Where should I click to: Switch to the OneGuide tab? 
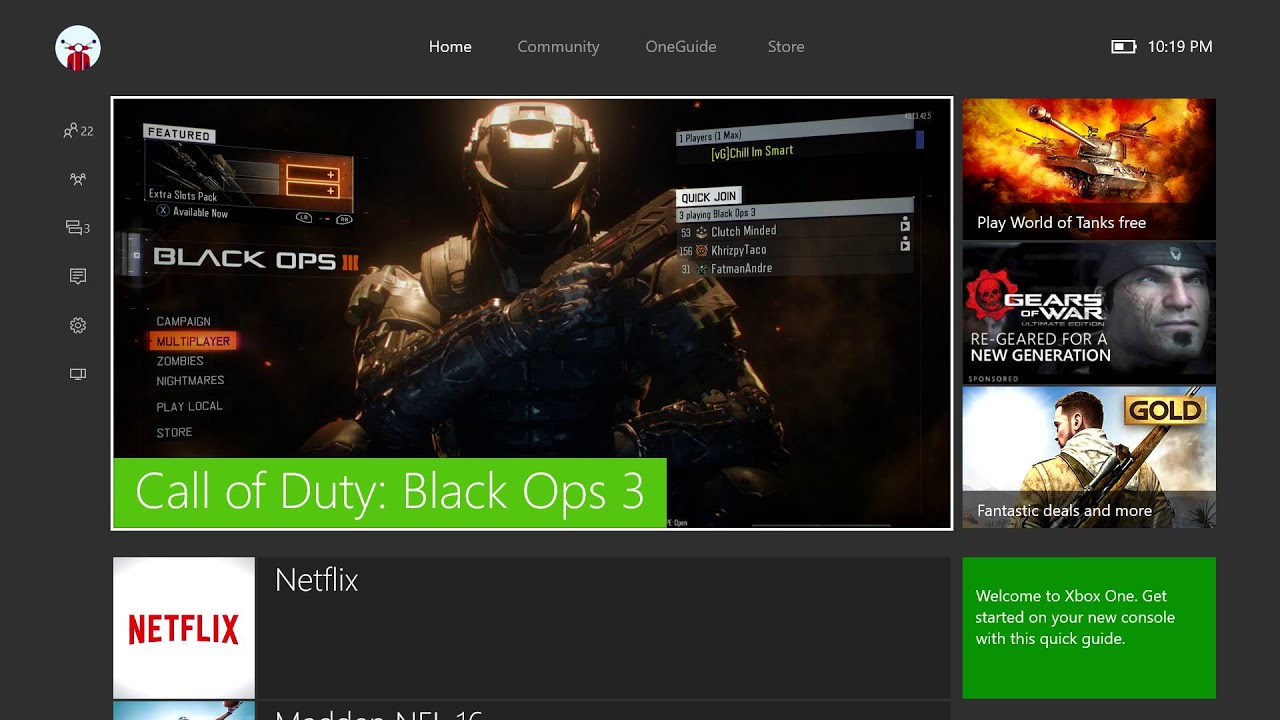pyautogui.click(x=681, y=47)
